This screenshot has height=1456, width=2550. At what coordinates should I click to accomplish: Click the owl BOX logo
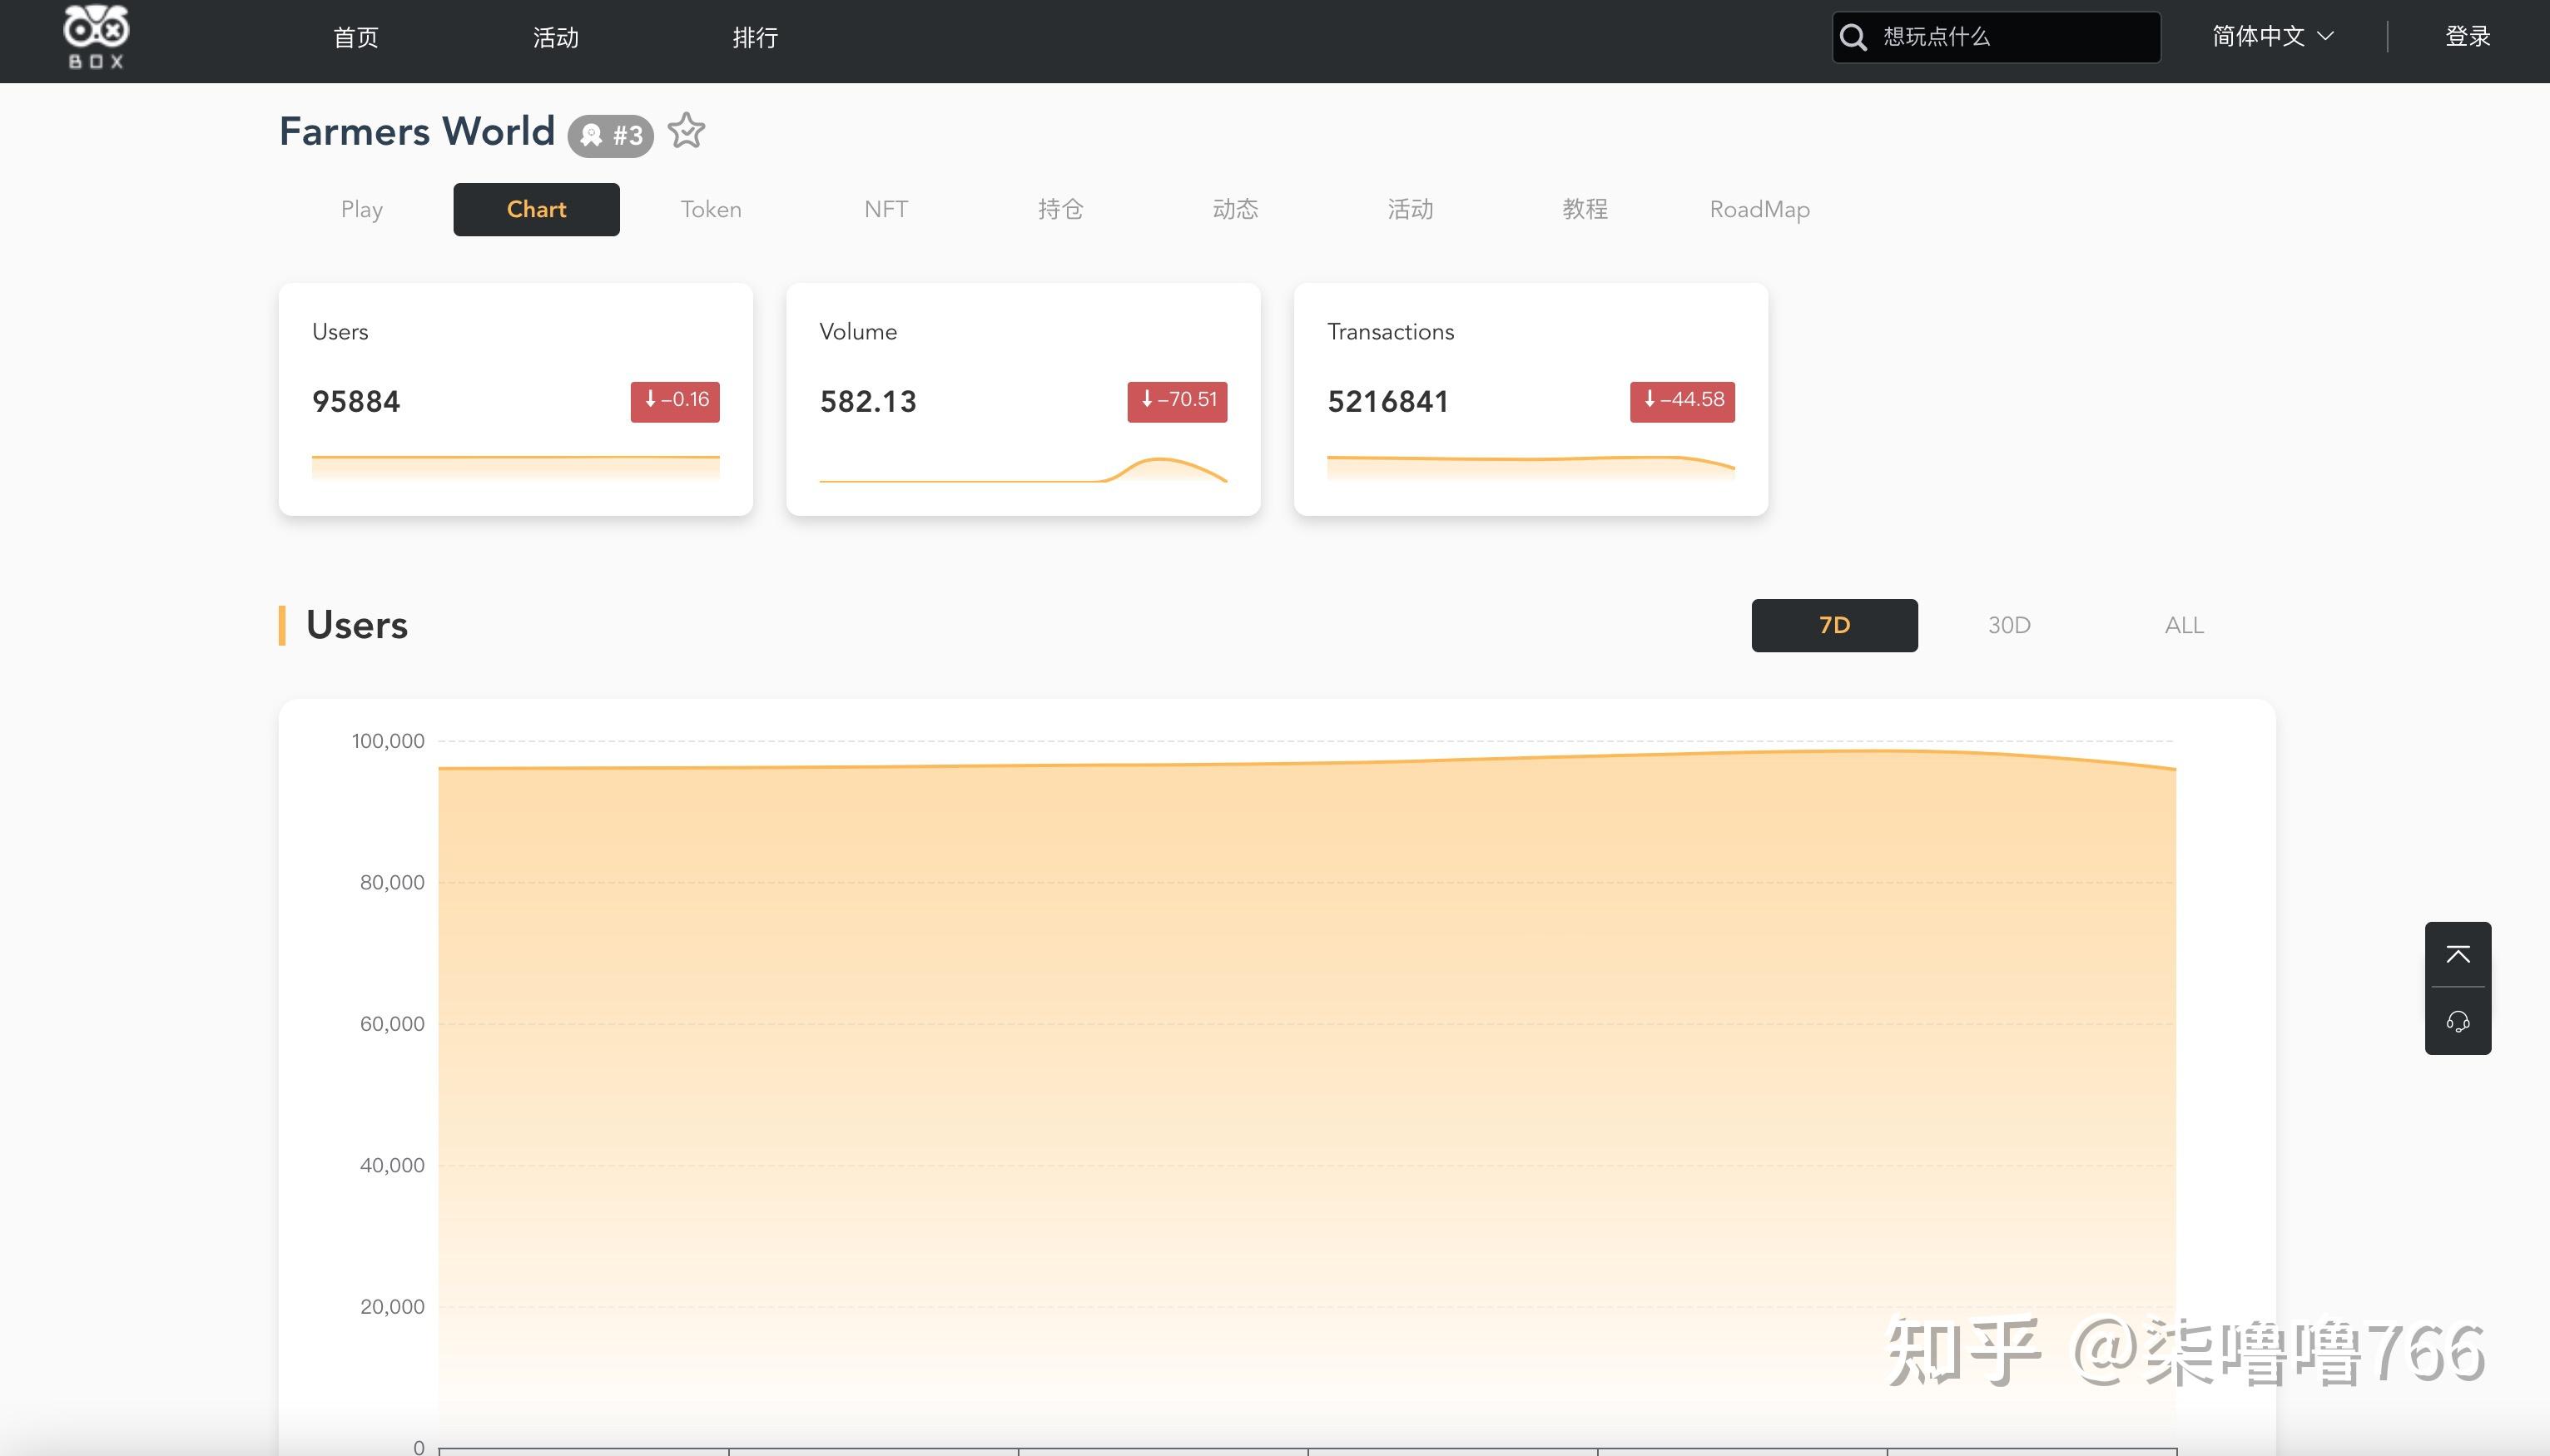point(96,37)
